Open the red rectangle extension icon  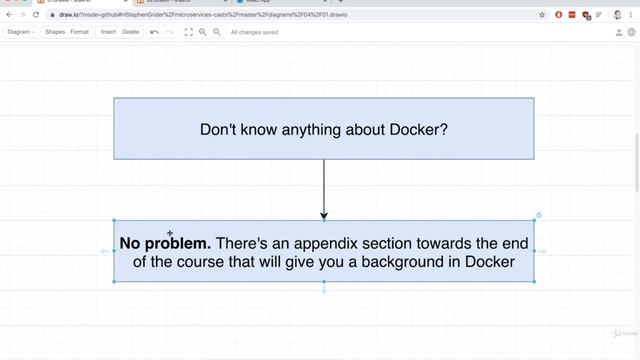coord(572,15)
